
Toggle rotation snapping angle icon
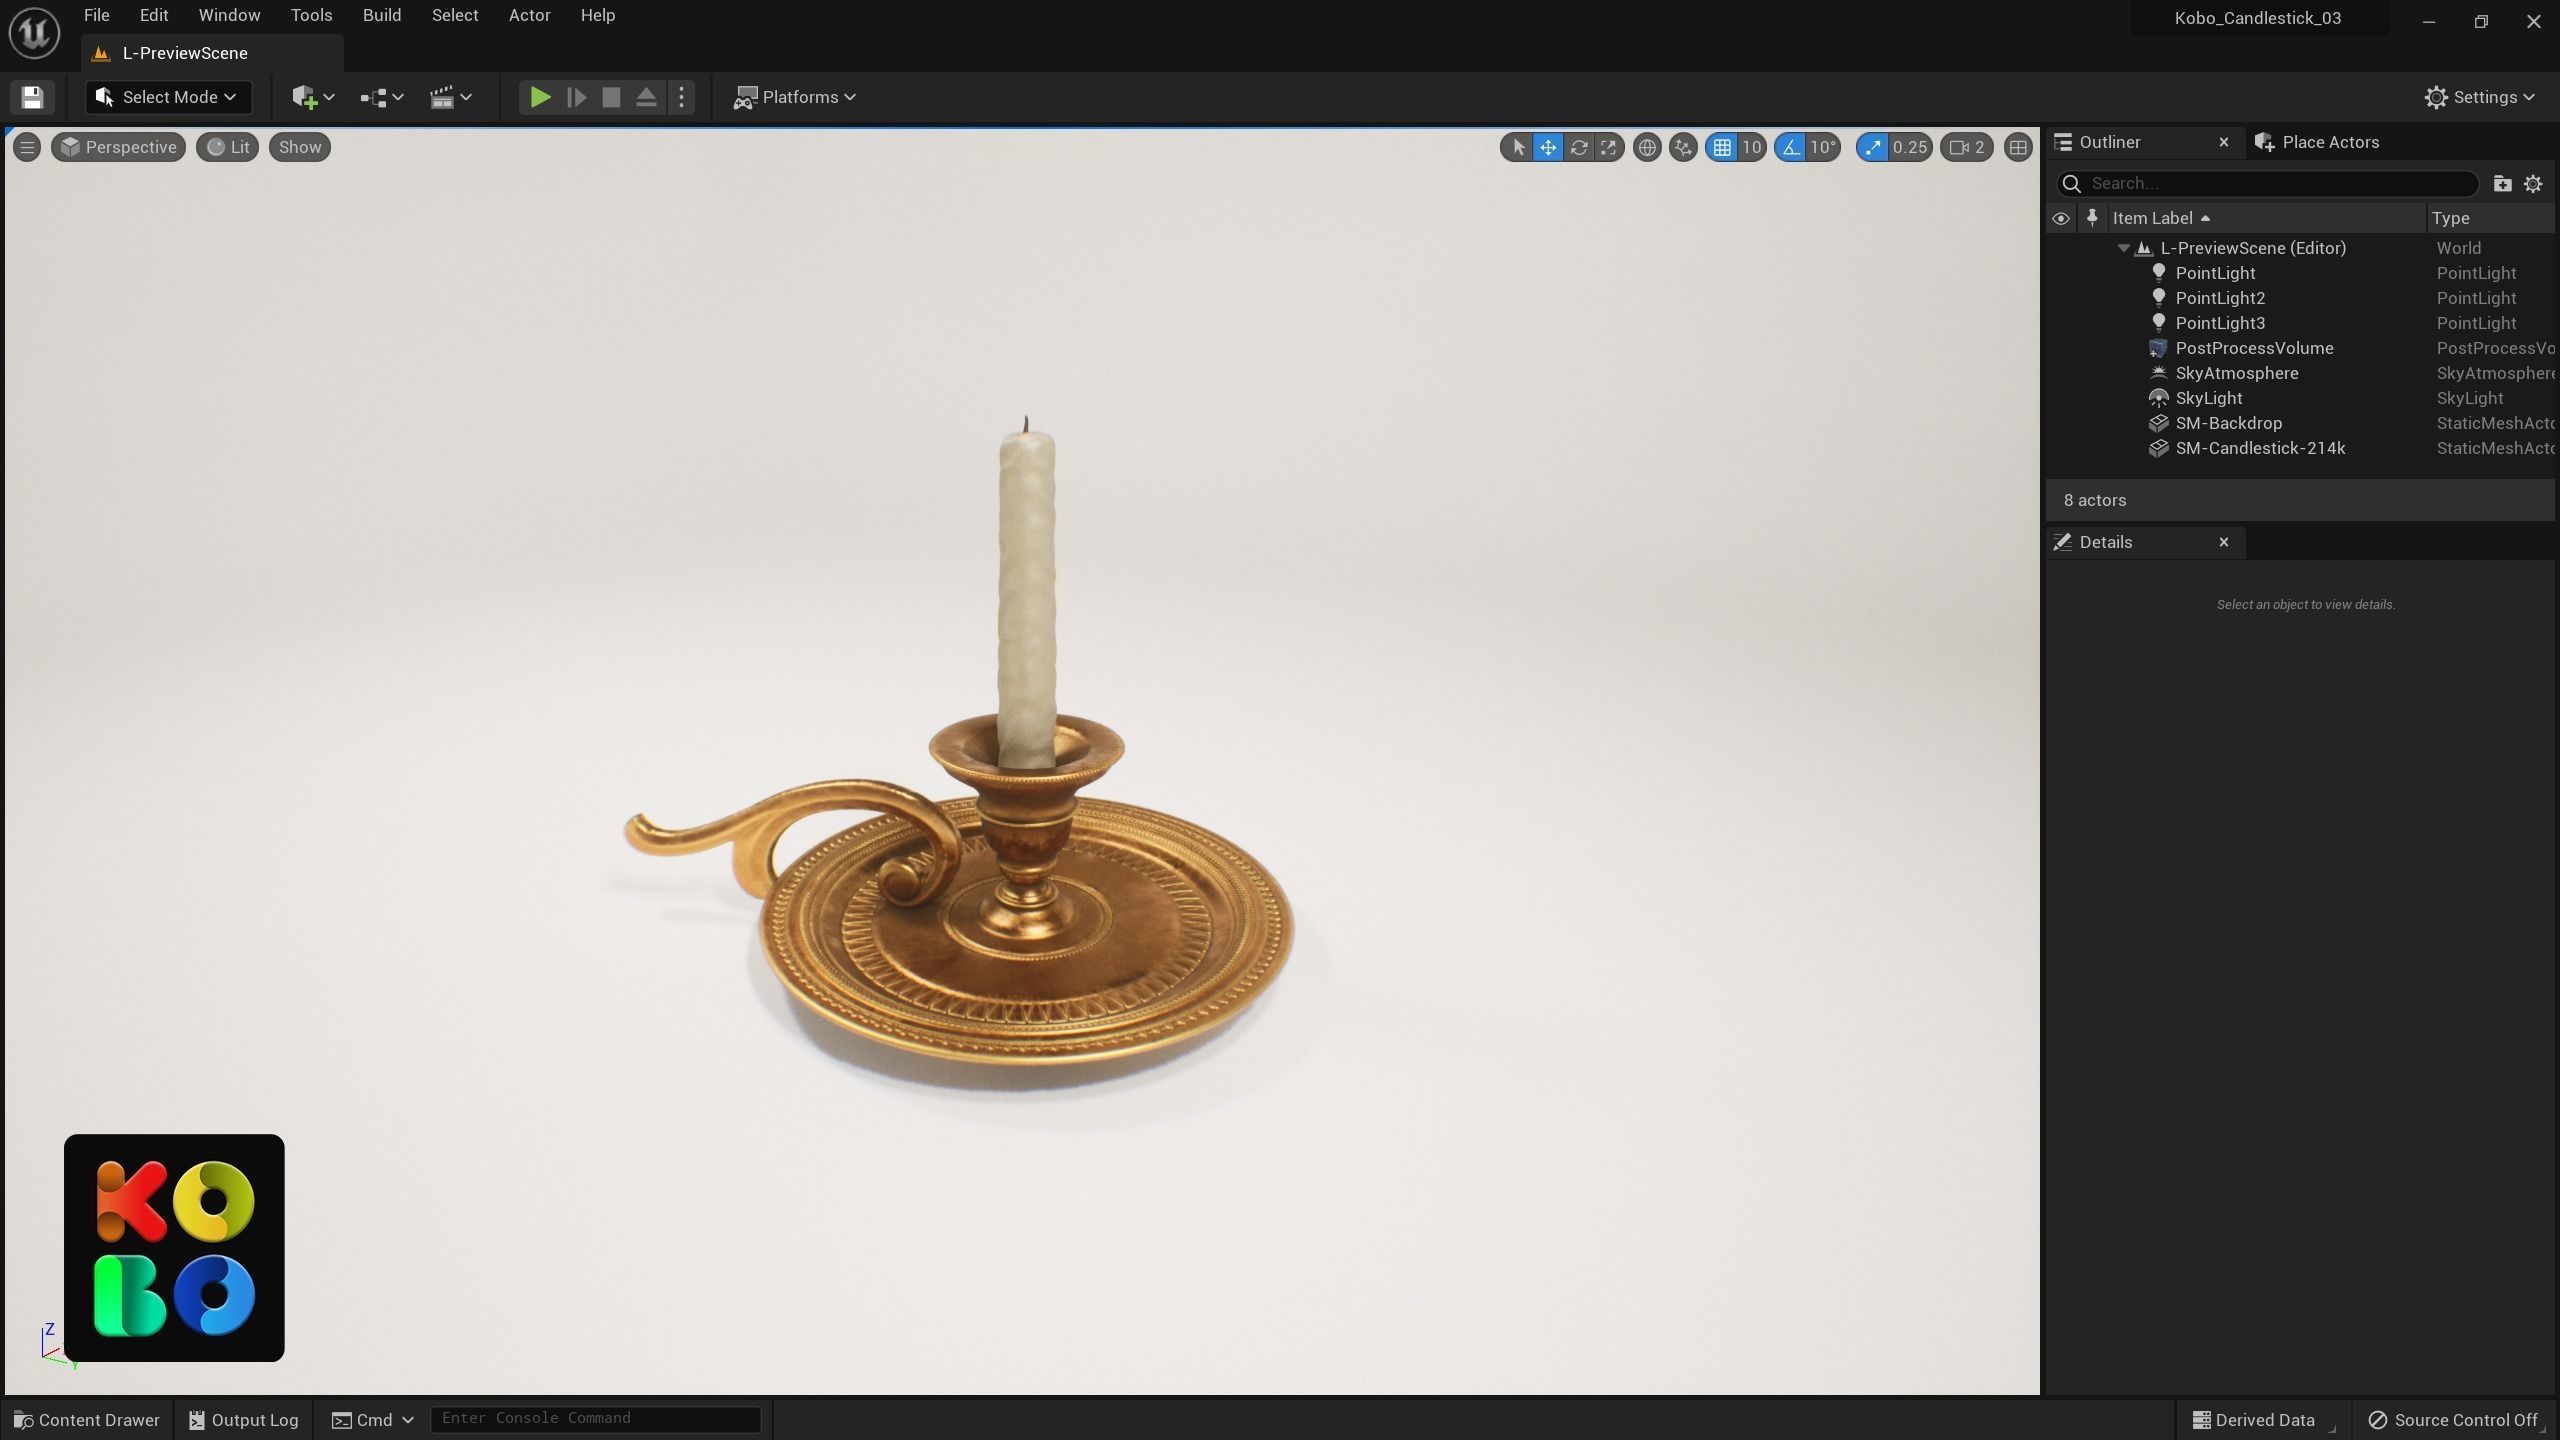(x=1791, y=147)
